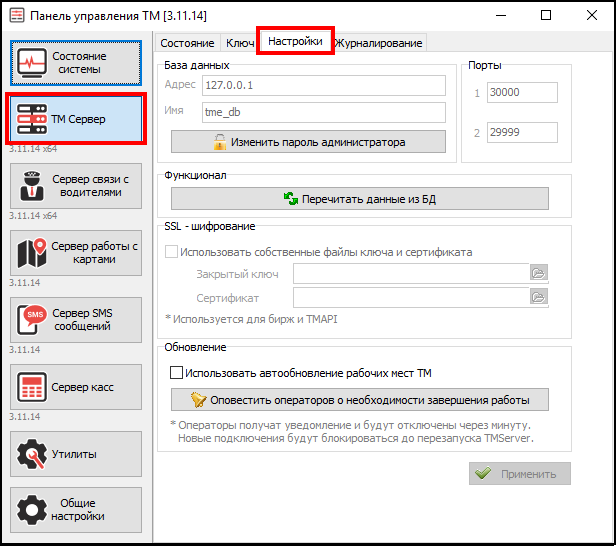Browse for Закрытый ключ file
The image size is (616, 546).
point(539,273)
